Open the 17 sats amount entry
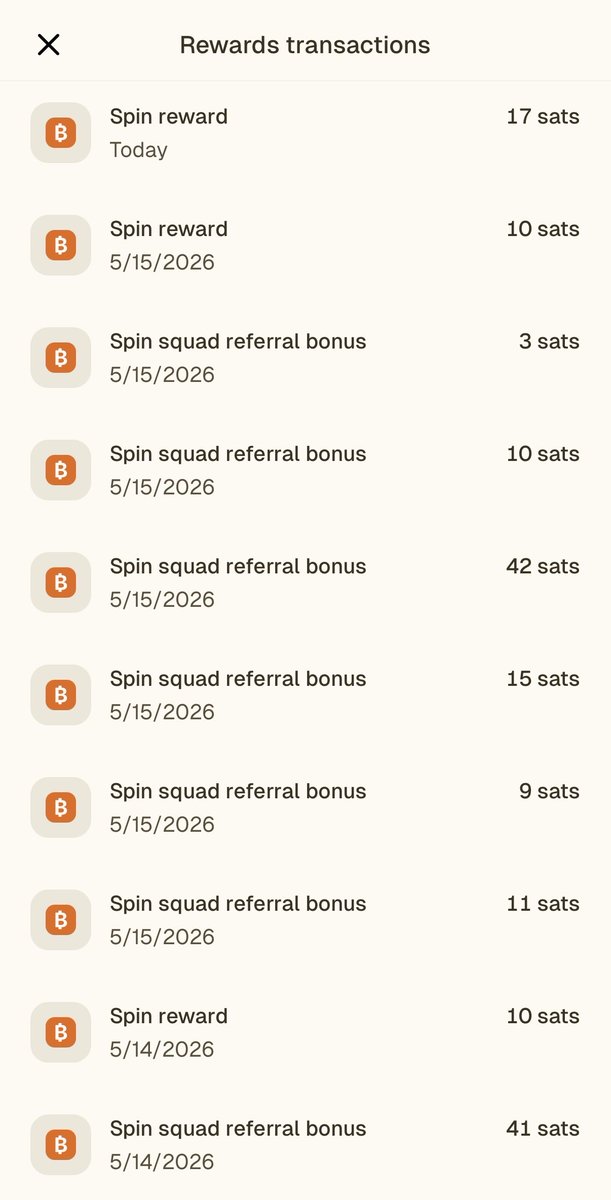Screen dimensions: 611x1200 [x=543, y=116]
